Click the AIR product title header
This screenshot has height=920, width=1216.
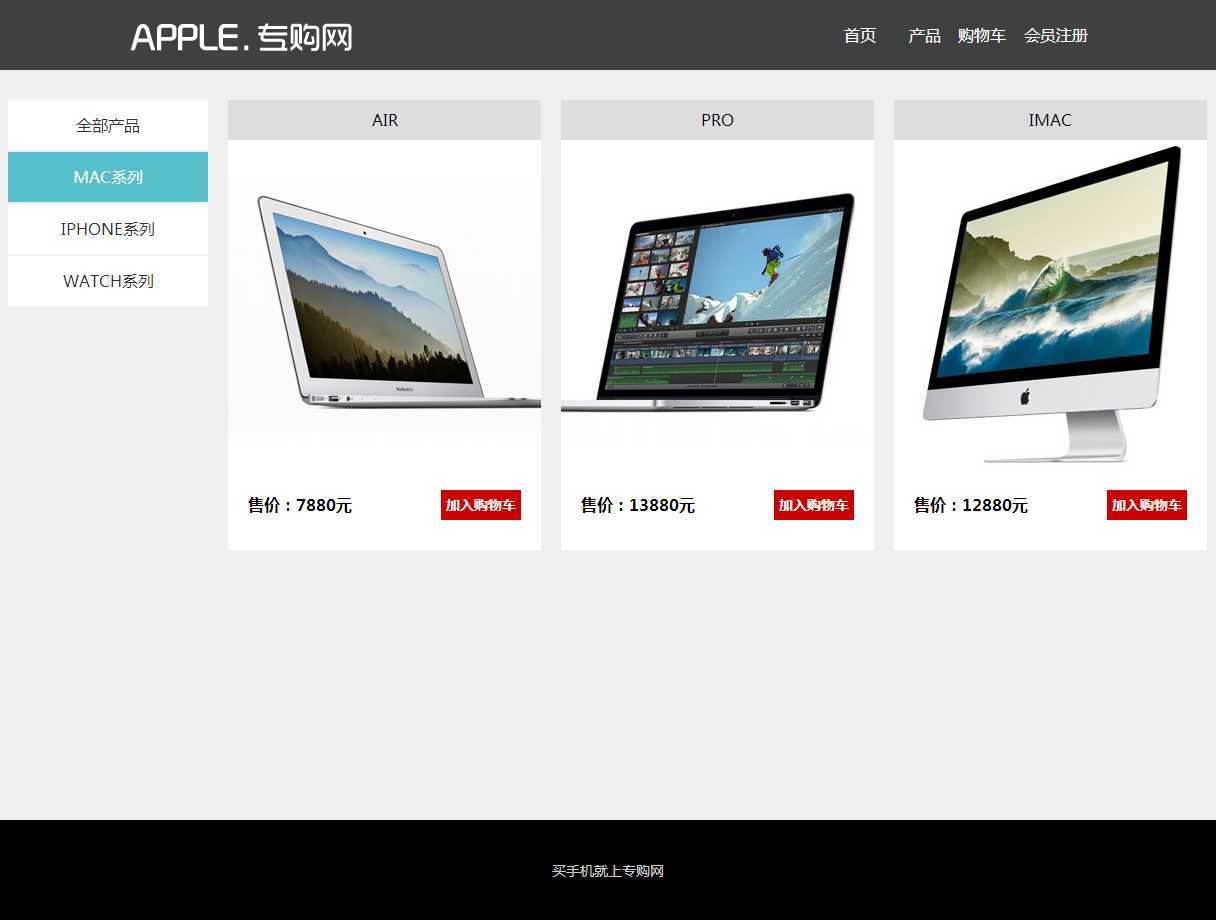384,120
